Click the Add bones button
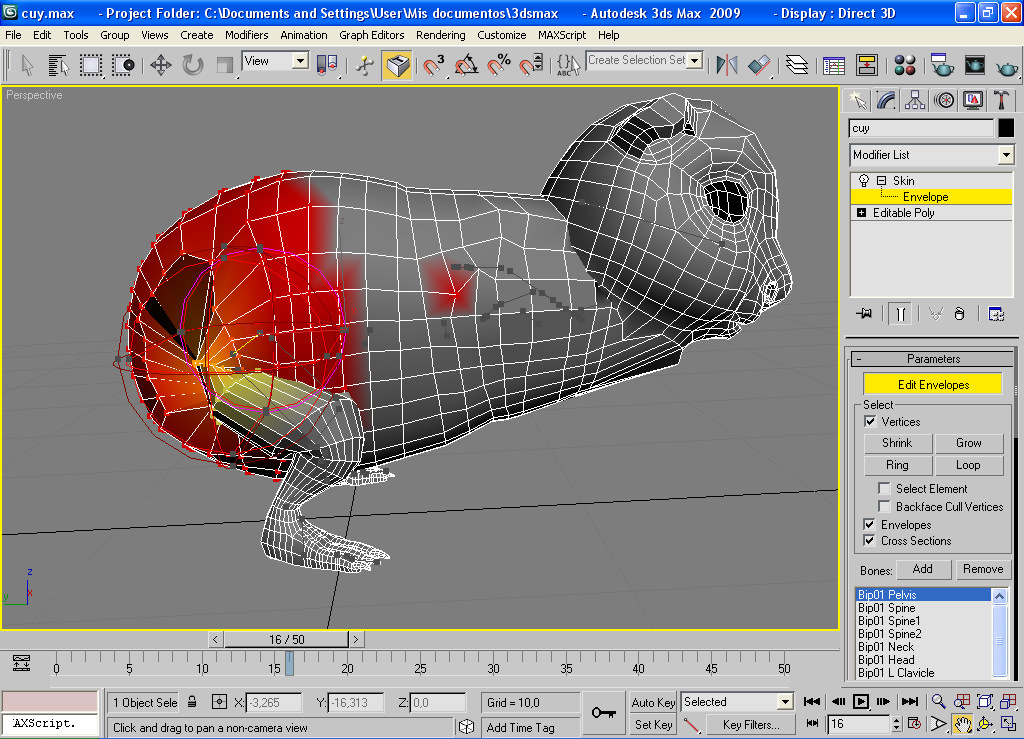The width and height of the screenshot is (1024, 739). point(922,569)
